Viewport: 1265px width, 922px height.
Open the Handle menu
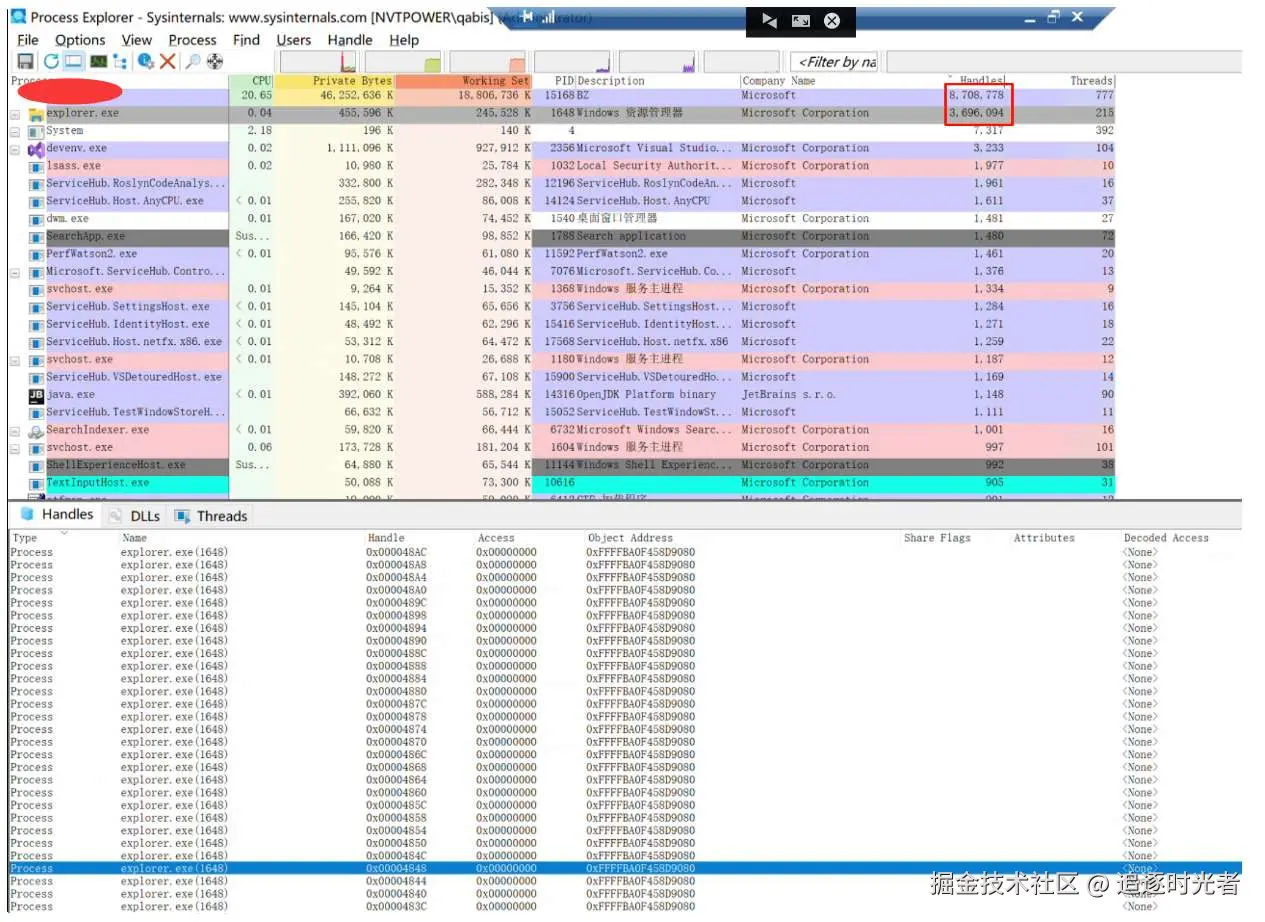coord(350,40)
